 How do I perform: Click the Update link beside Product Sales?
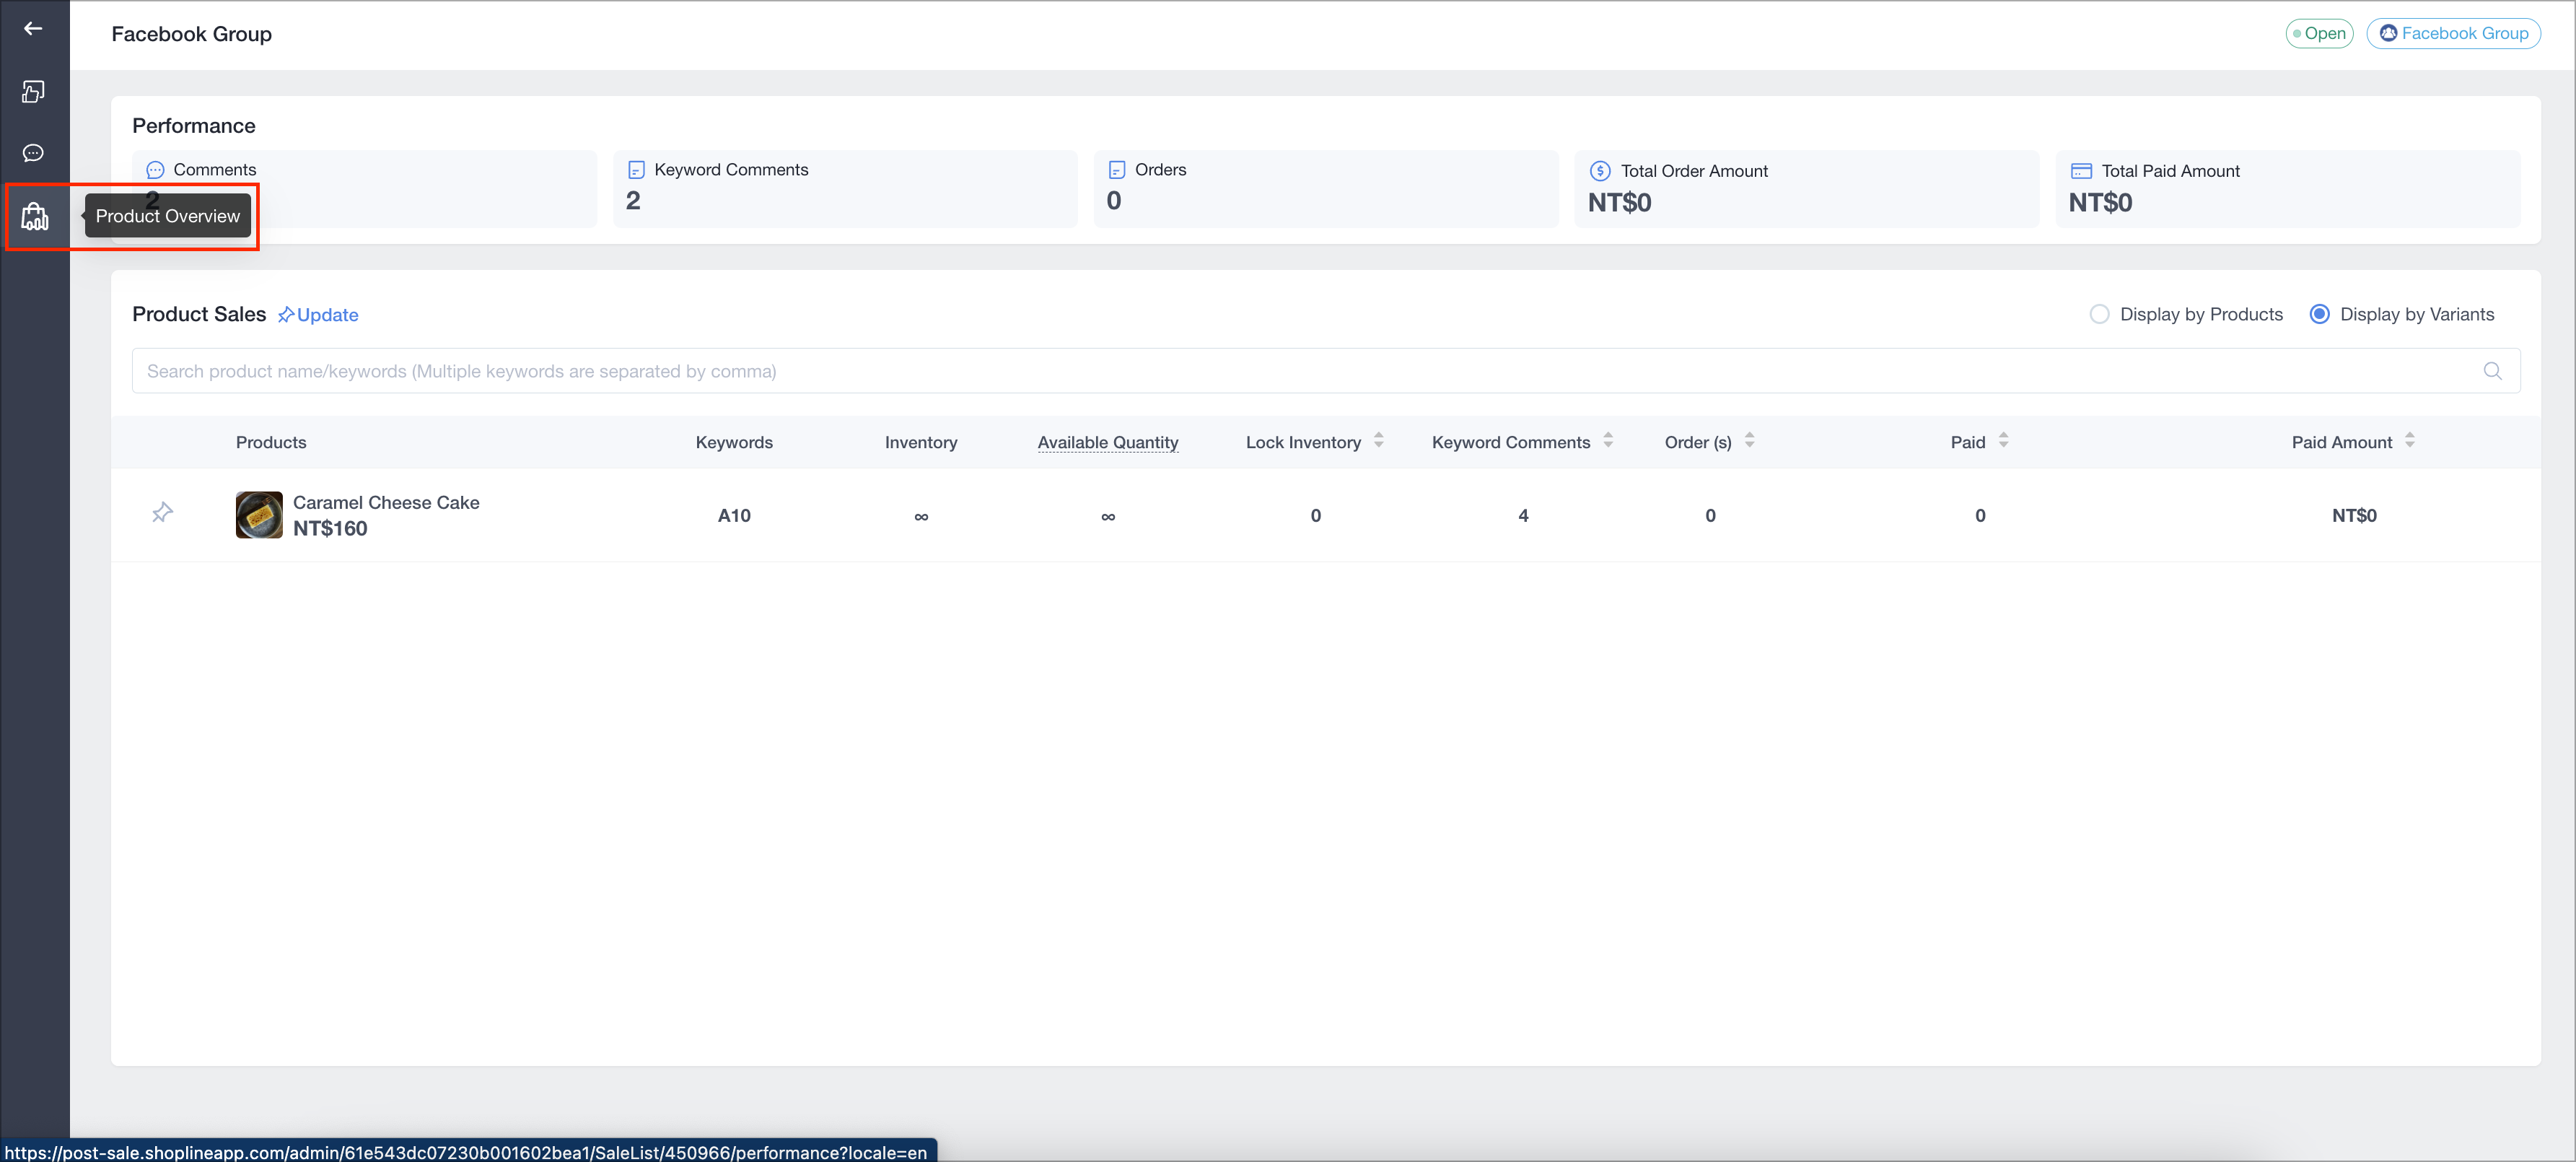coord(318,315)
